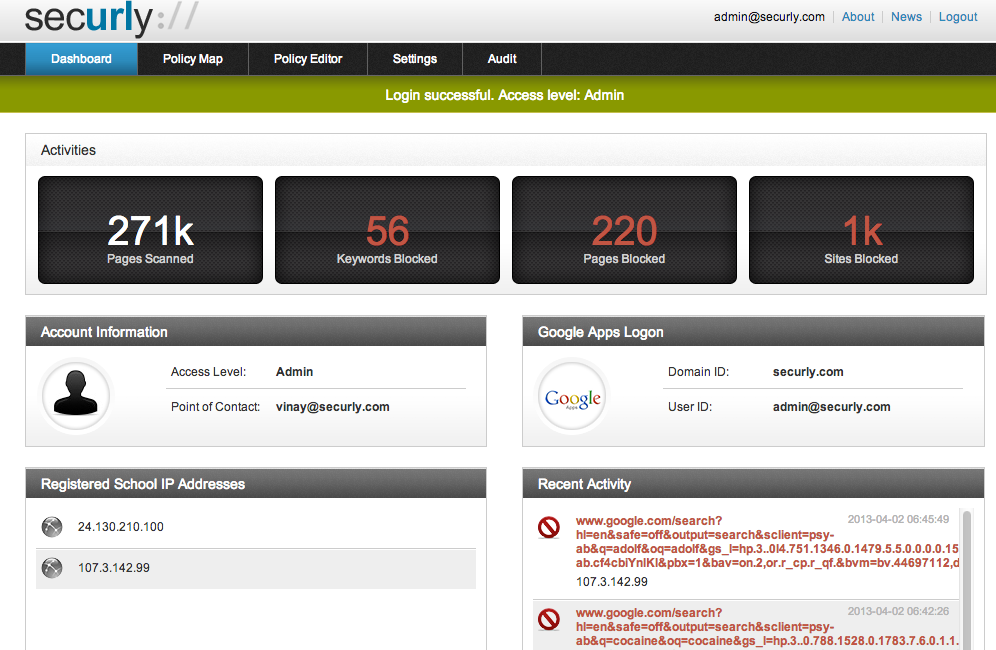Click admin@securly.com in the header
The height and width of the screenshot is (650, 996).
point(769,17)
